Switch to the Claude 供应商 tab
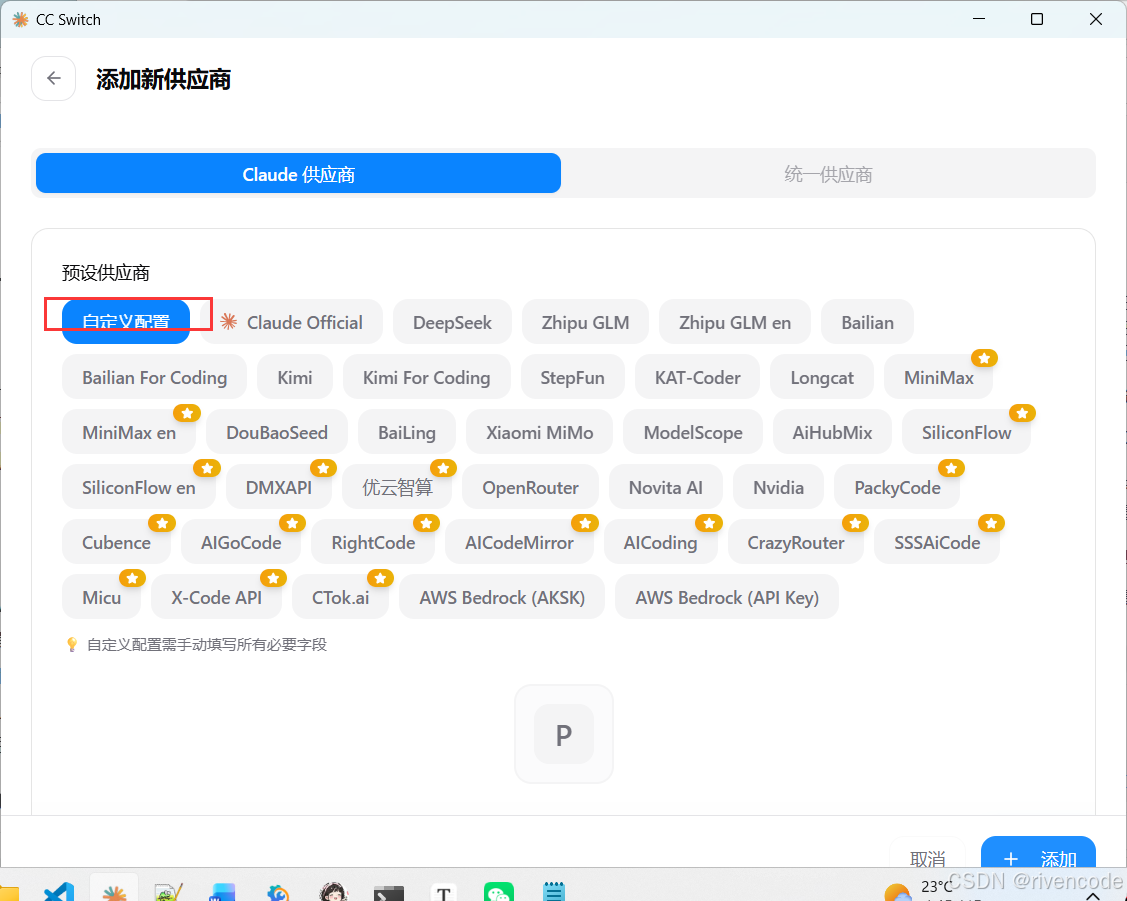Screen dimensions: 1127x901 (x=298, y=173)
